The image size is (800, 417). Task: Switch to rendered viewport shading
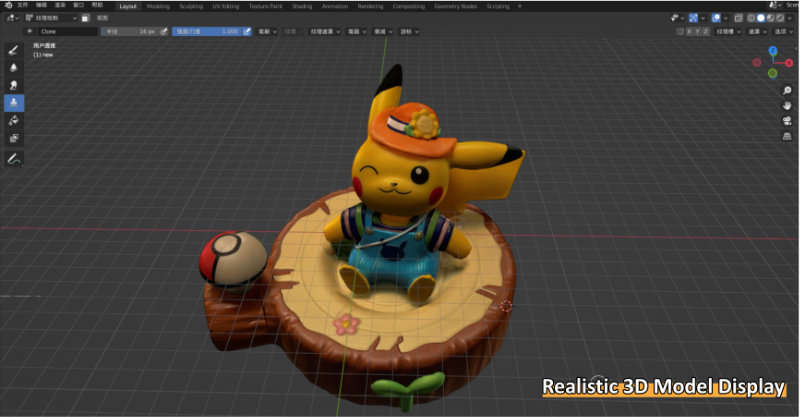[x=780, y=18]
